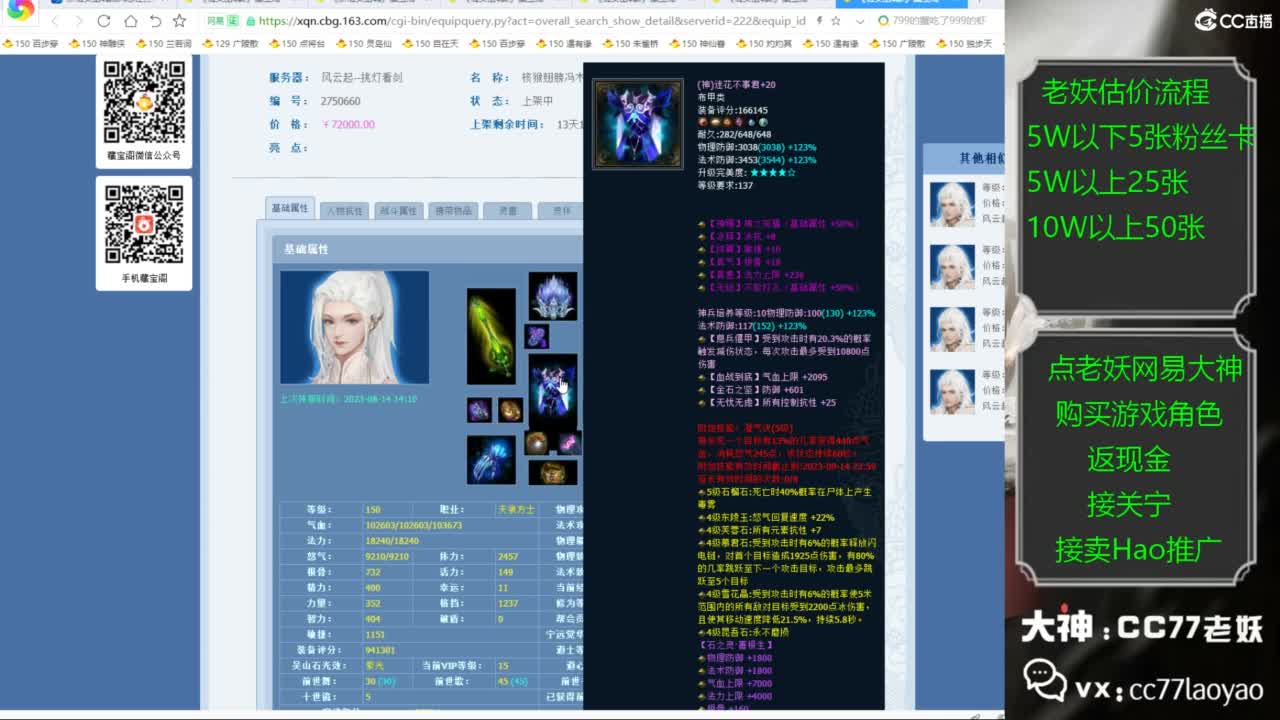Open the "129 广陵散" bookmark

pos(229,44)
